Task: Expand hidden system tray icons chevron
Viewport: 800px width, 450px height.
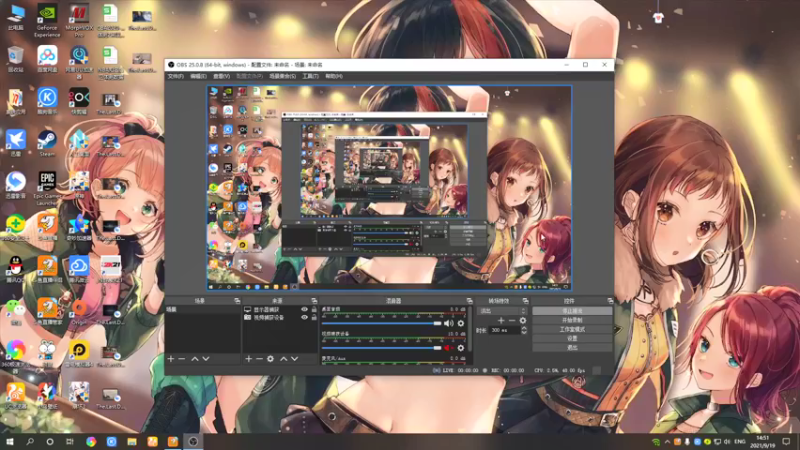Action: click(x=667, y=441)
